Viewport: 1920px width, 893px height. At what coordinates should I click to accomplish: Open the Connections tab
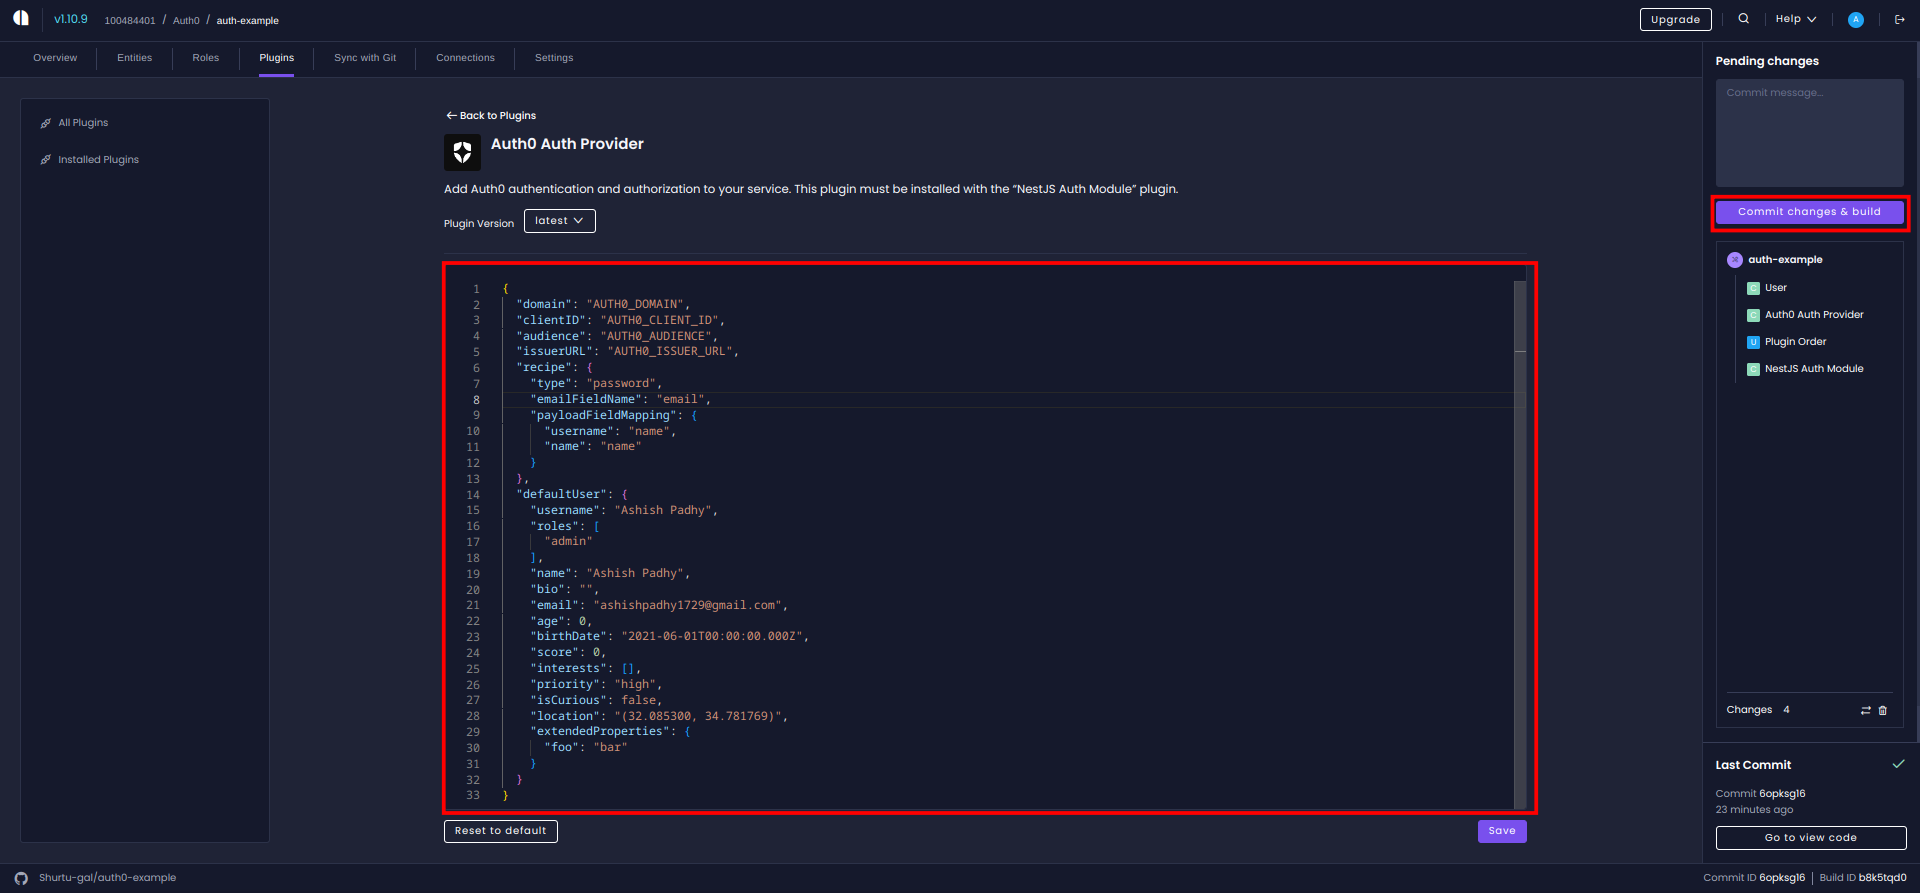pyautogui.click(x=465, y=58)
